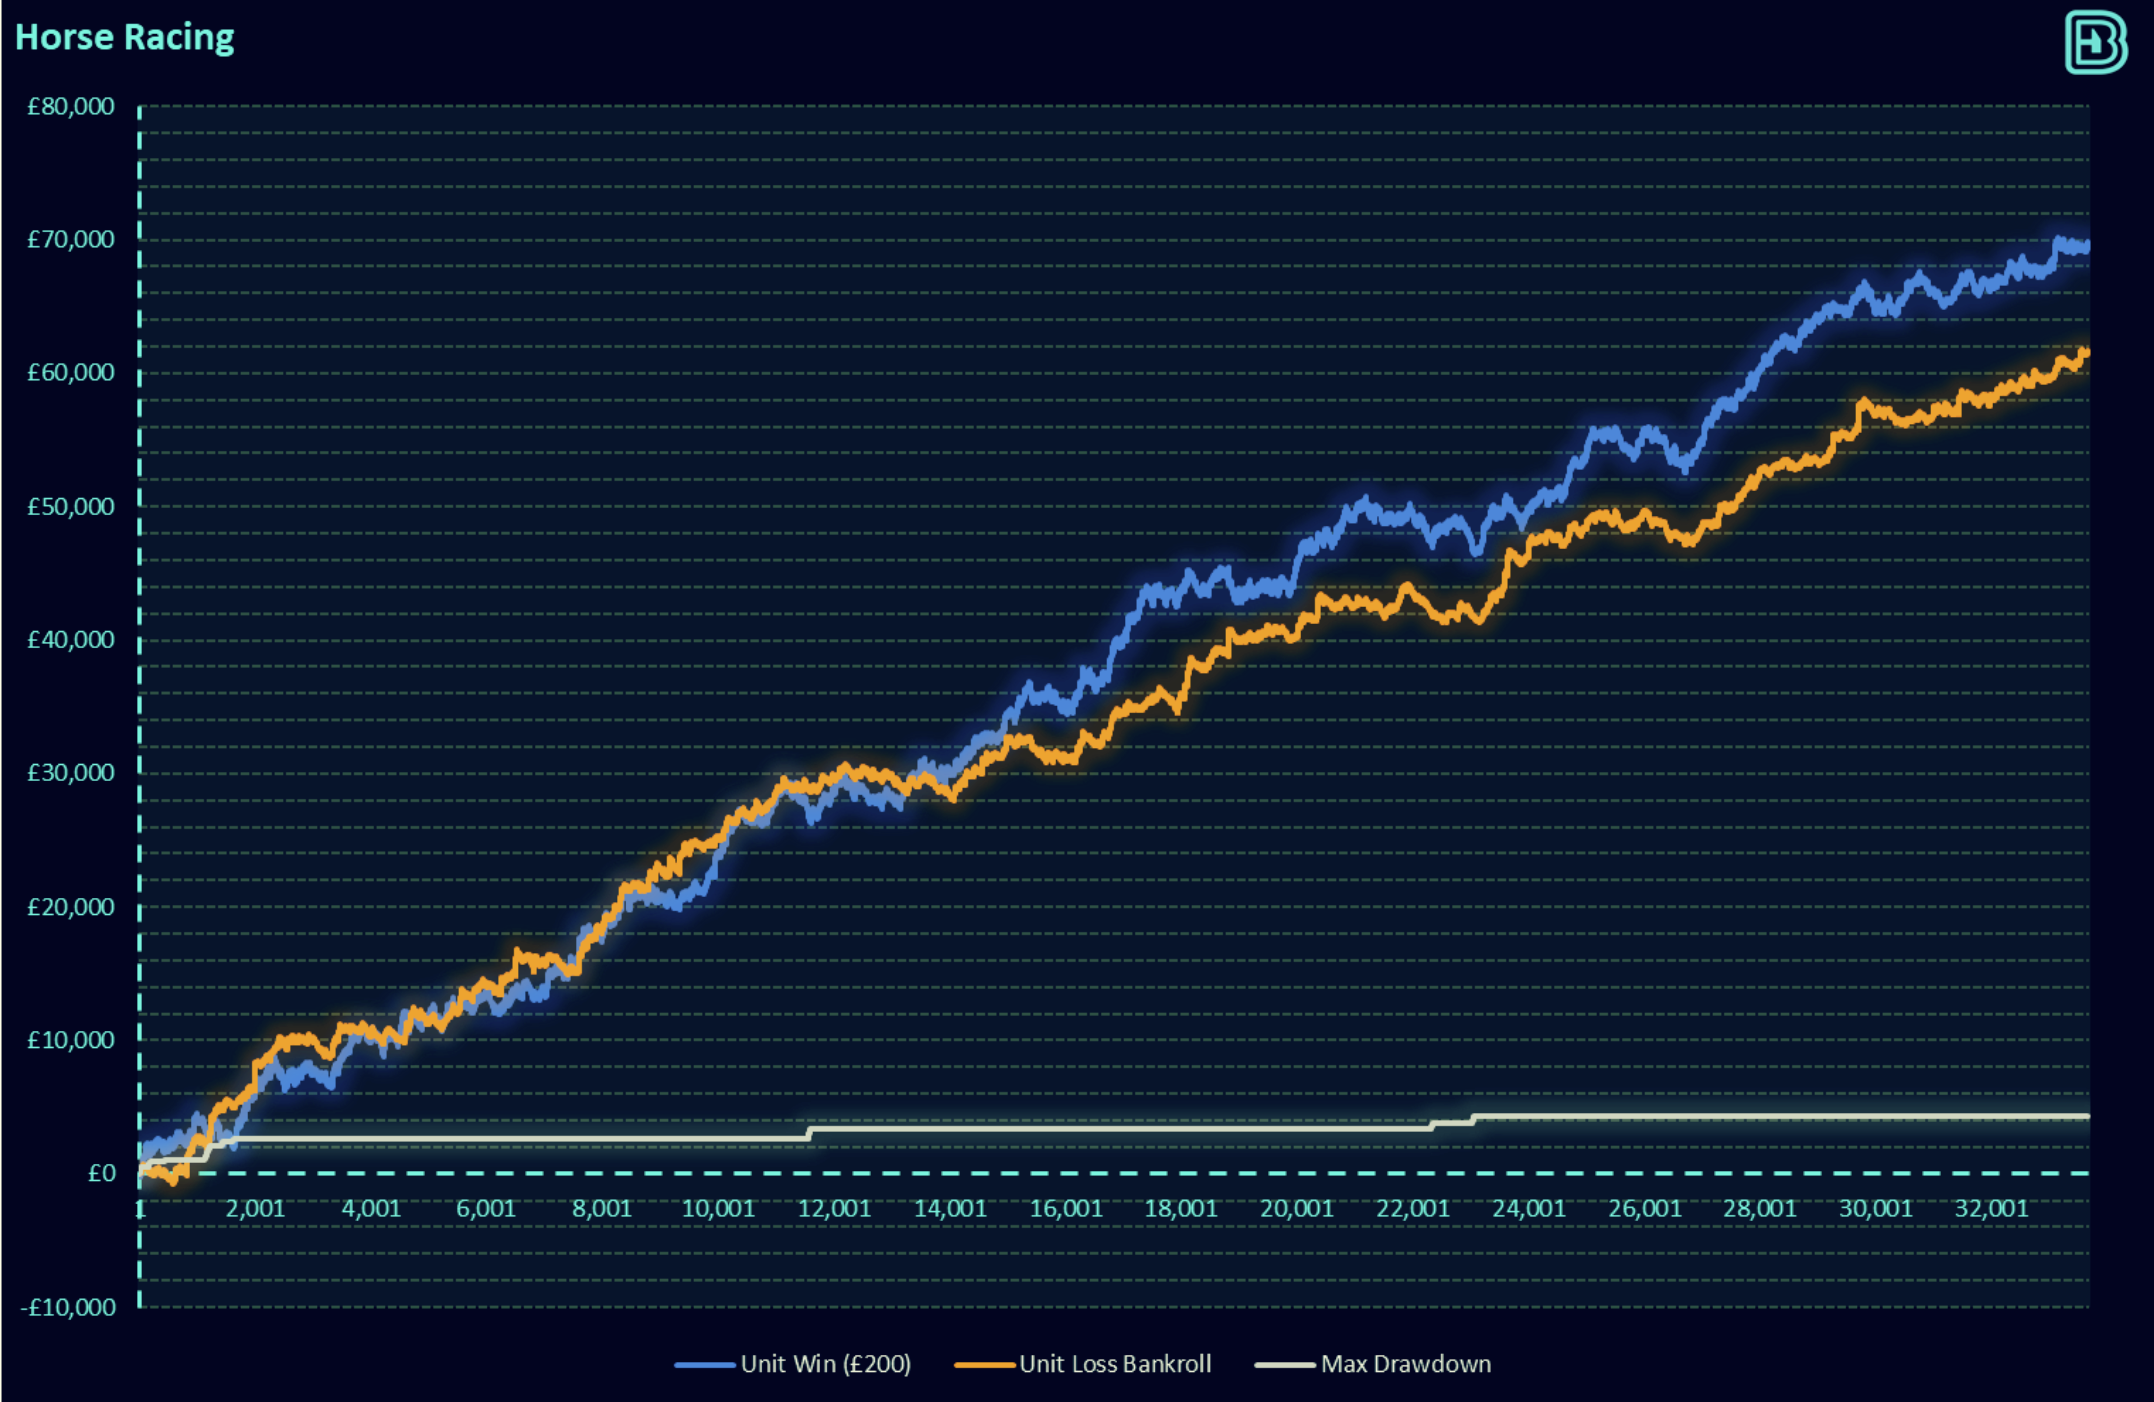2154x1402 pixels.
Task: Click the £80,000 y-axis label
Action: [71, 106]
